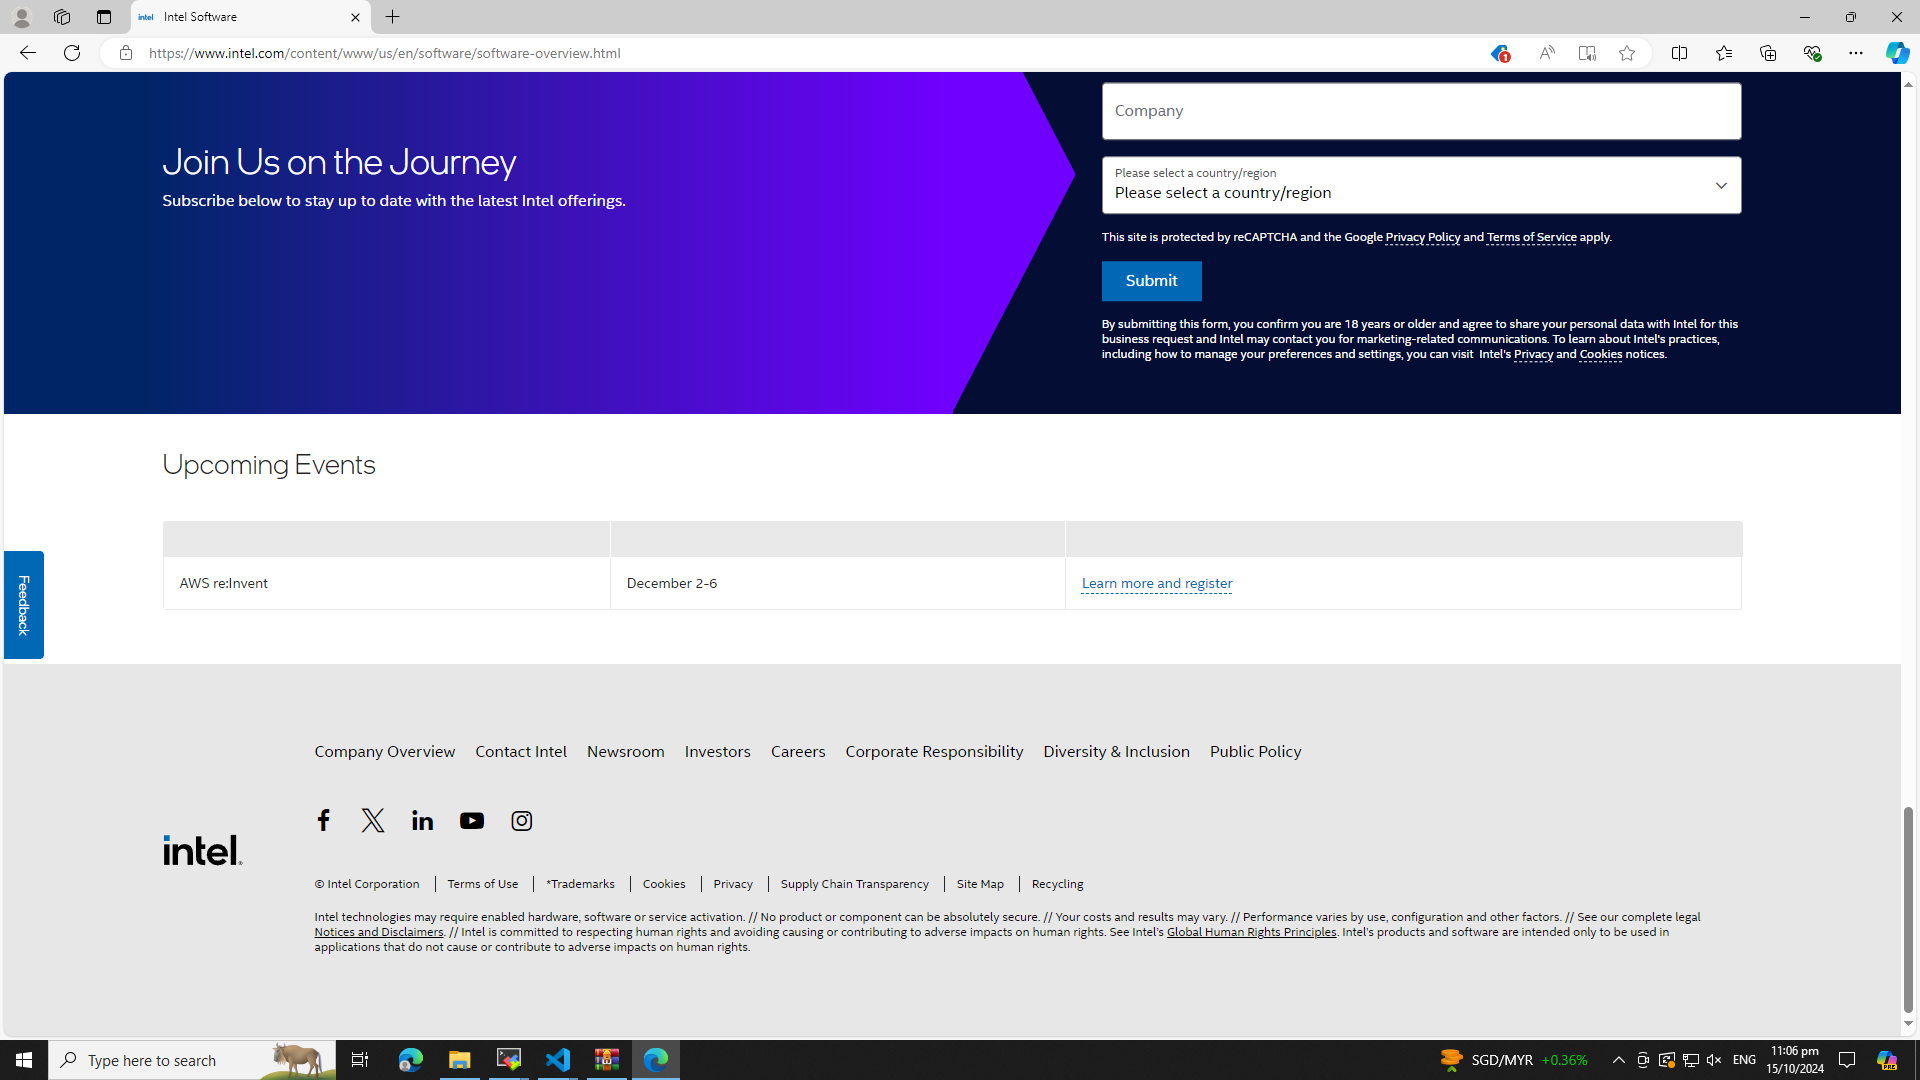Open Intel's Facebook page icon
The width and height of the screenshot is (1920, 1080).
point(323,821)
